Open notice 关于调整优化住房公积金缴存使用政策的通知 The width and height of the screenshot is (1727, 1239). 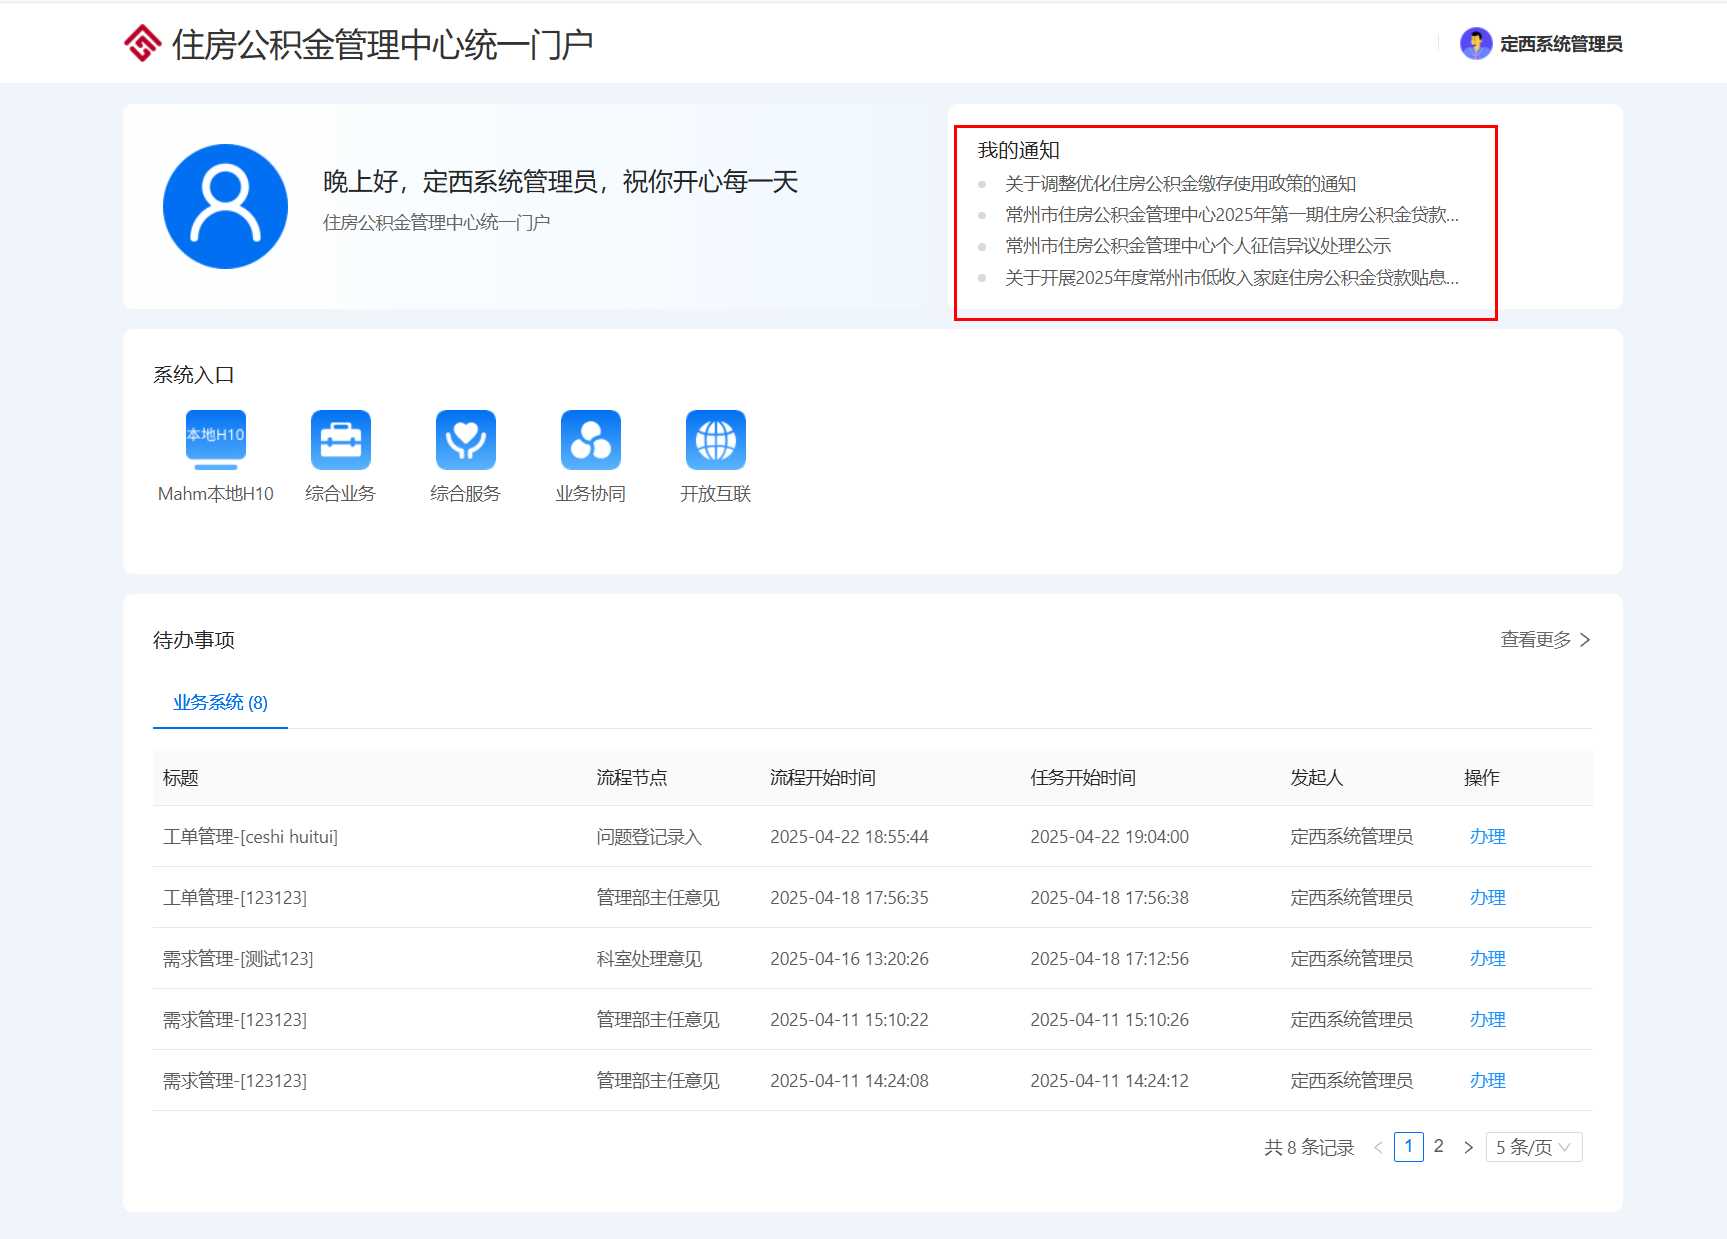[x=1180, y=184]
